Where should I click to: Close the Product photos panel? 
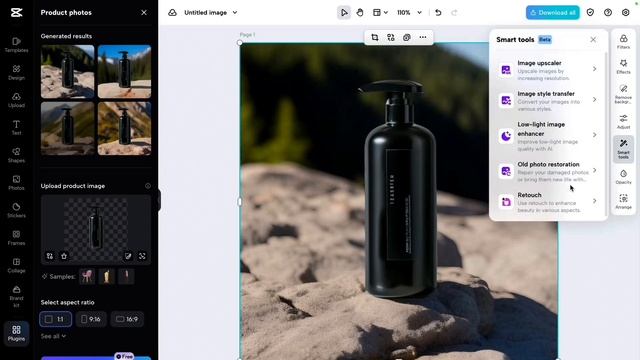144,13
